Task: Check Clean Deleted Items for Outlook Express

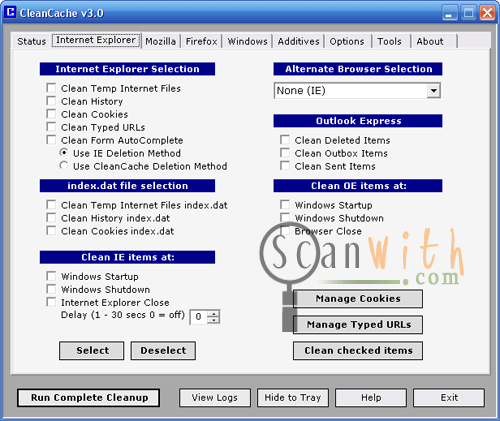Action: [285, 140]
